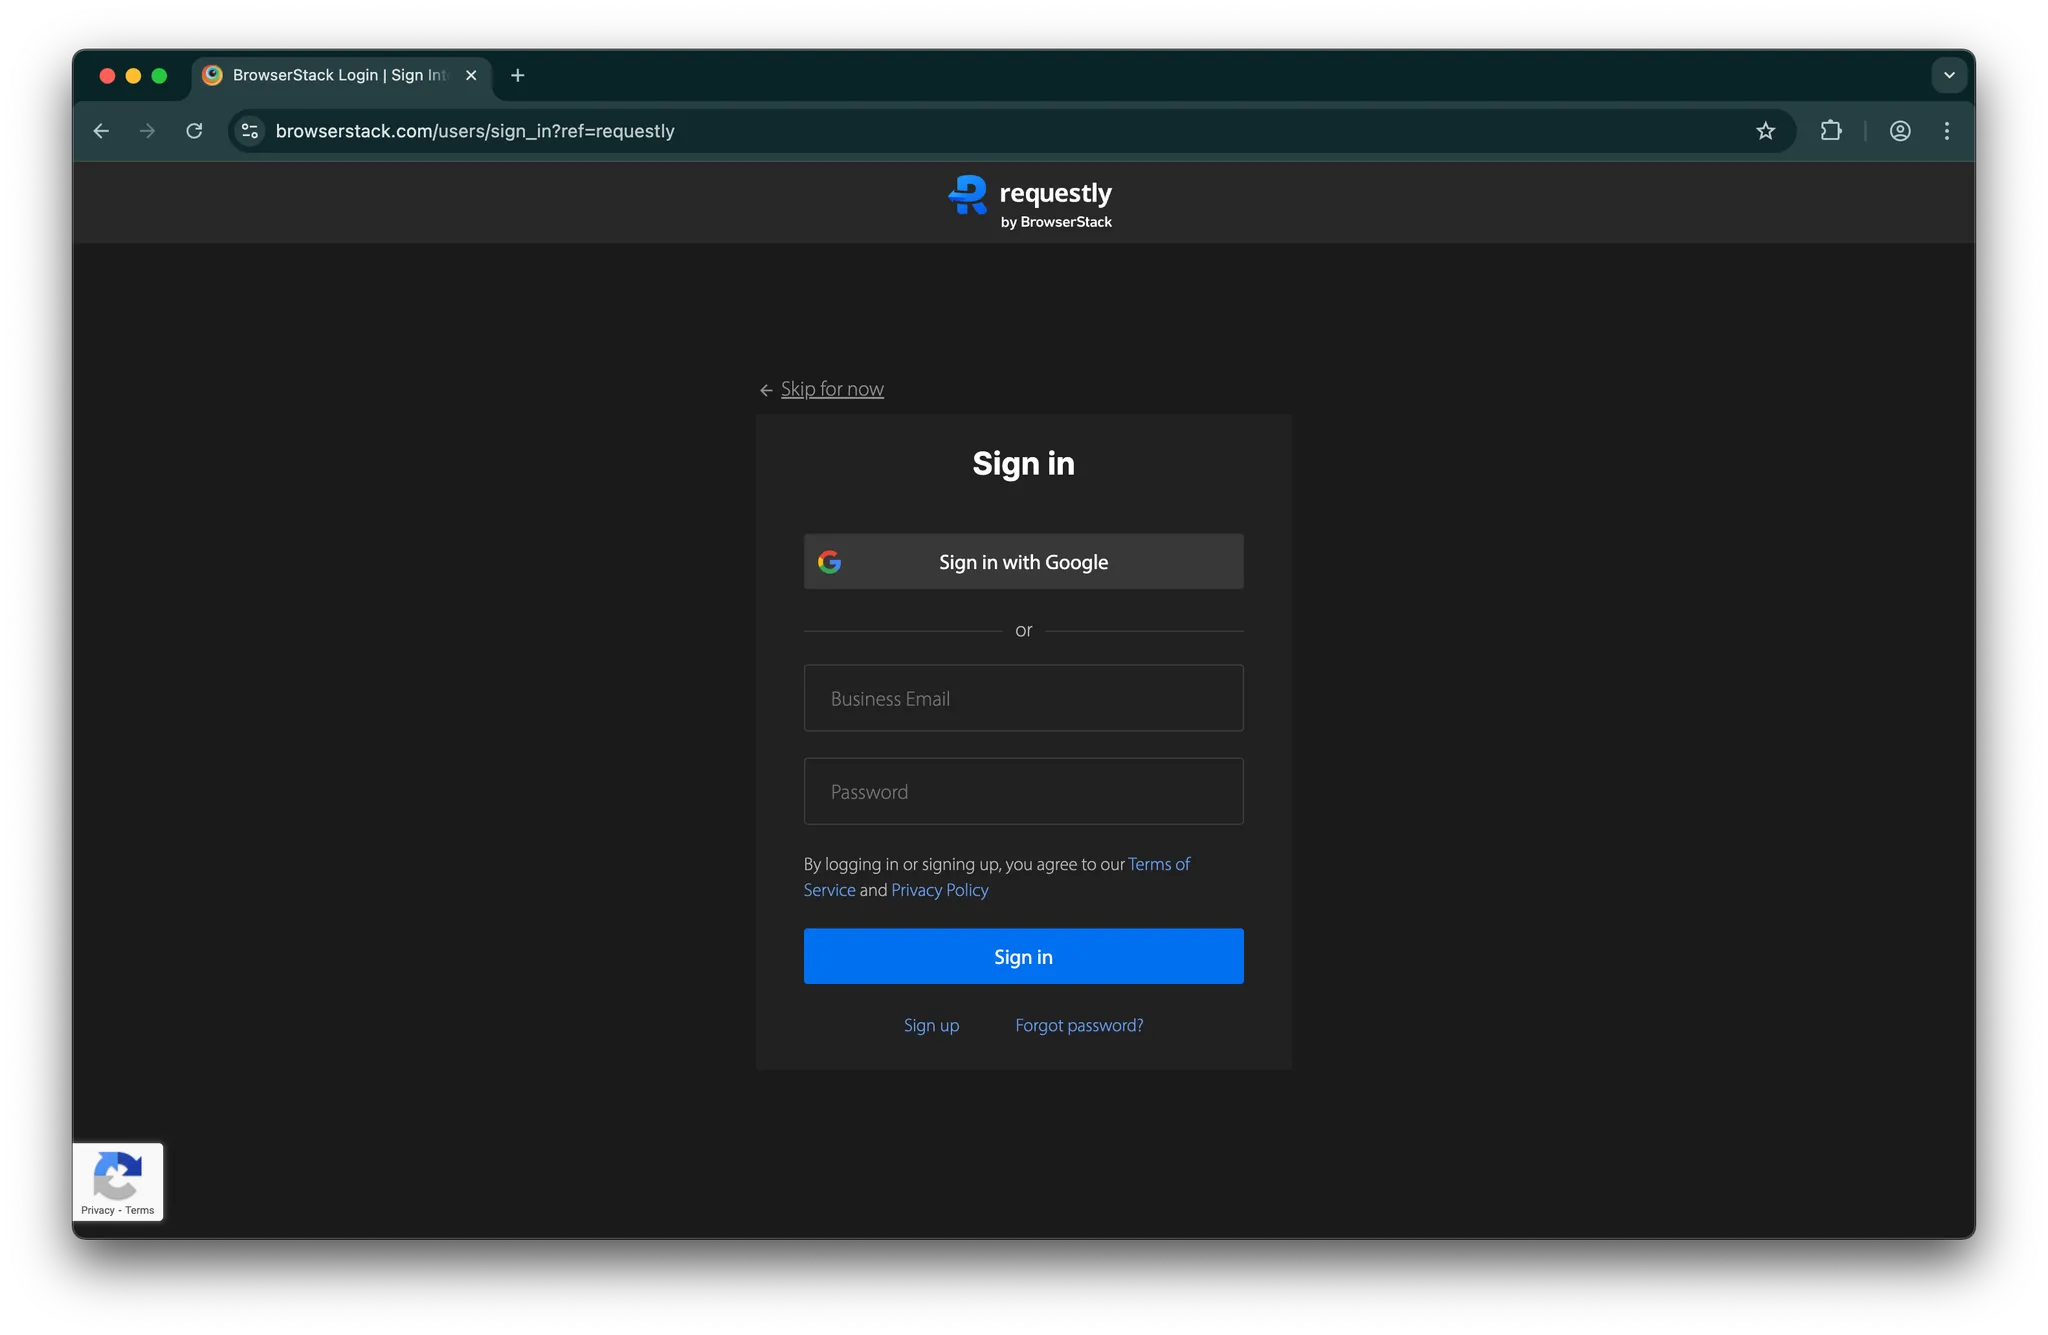The height and width of the screenshot is (1335, 2048).
Task: Focus the Password field
Action: point(1023,791)
